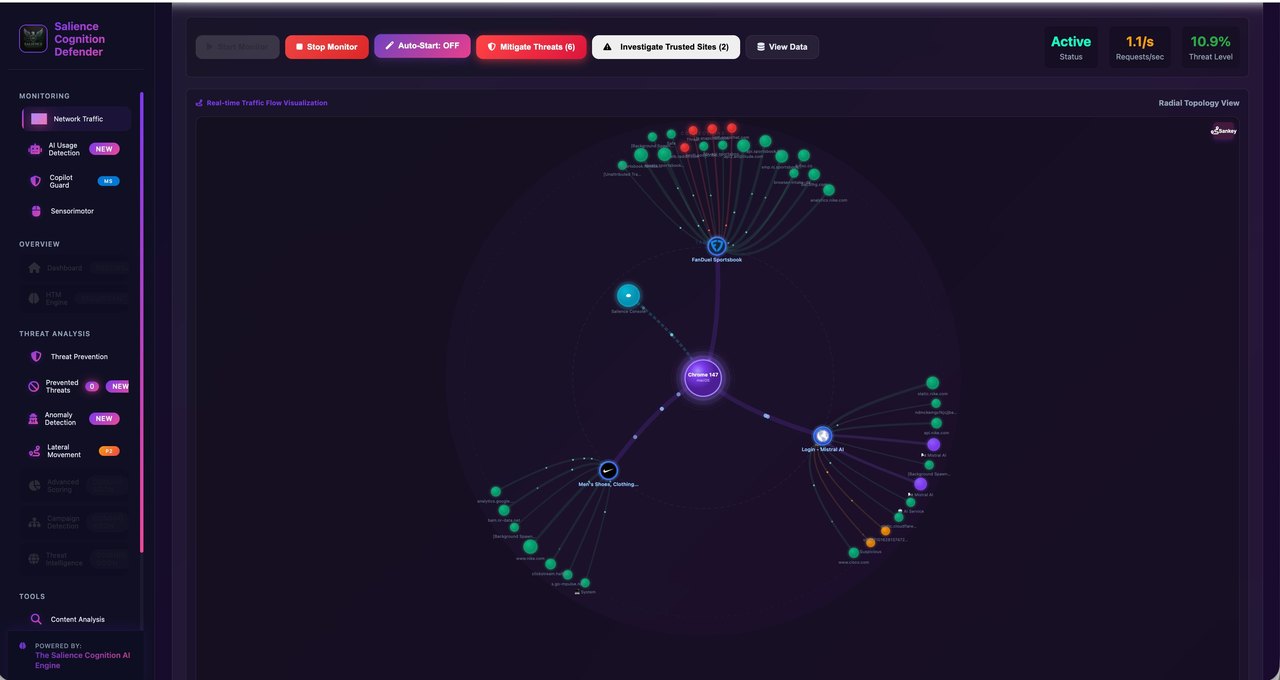
Task: Select the Salience Console teal node
Action: coord(628,295)
